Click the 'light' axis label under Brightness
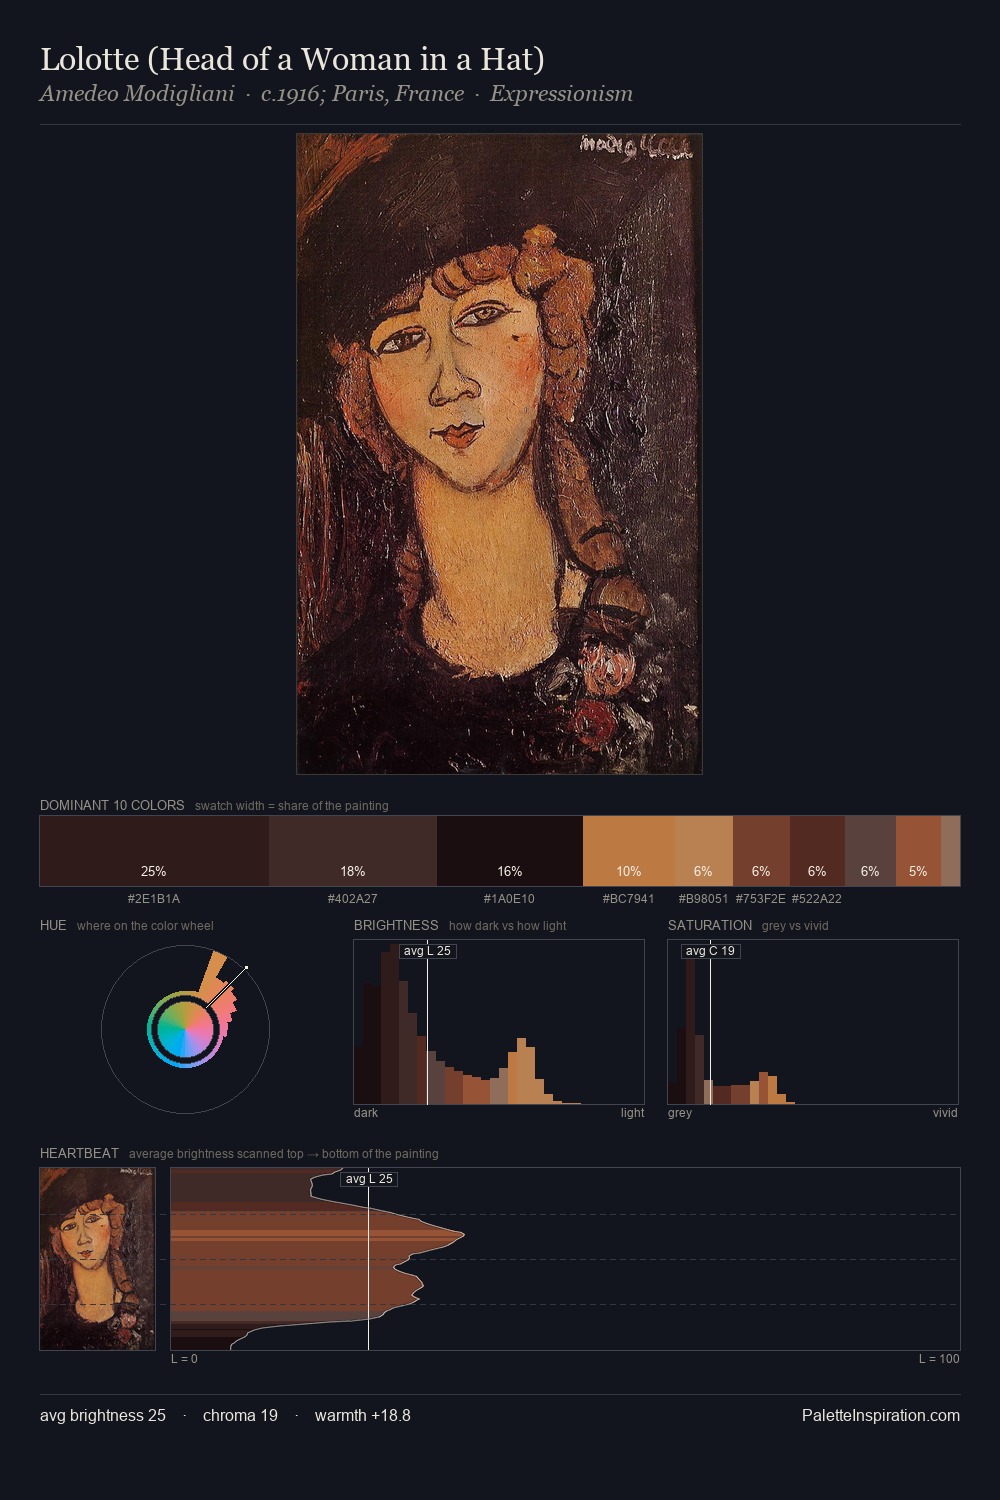 632,1113
